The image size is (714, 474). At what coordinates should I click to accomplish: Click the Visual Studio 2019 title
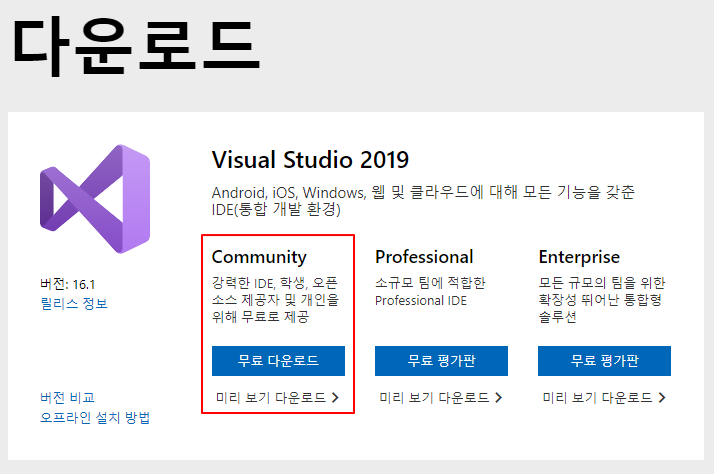(310, 160)
